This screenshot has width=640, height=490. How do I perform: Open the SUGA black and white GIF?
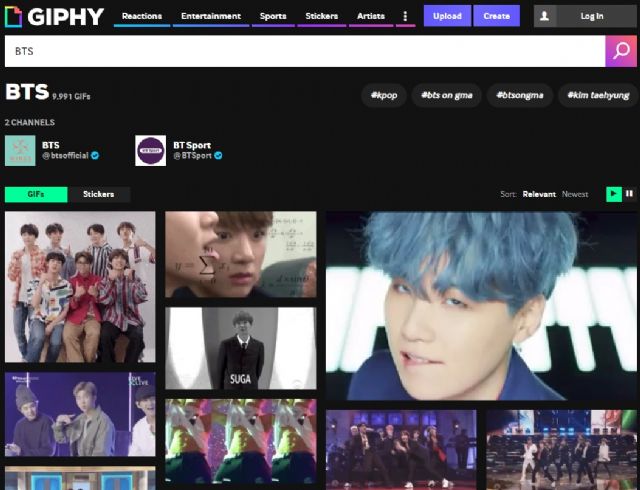(x=240, y=348)
